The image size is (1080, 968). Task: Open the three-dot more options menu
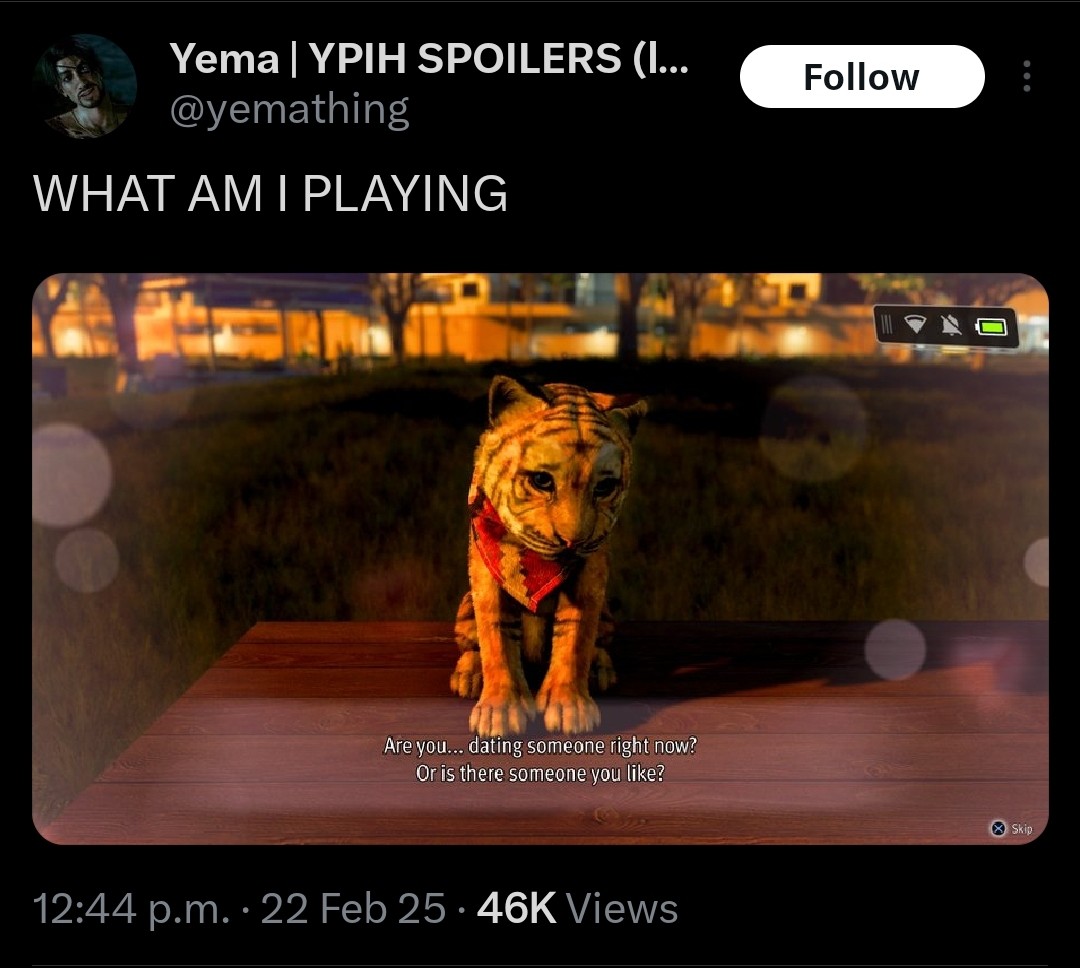pos(1027,76)
